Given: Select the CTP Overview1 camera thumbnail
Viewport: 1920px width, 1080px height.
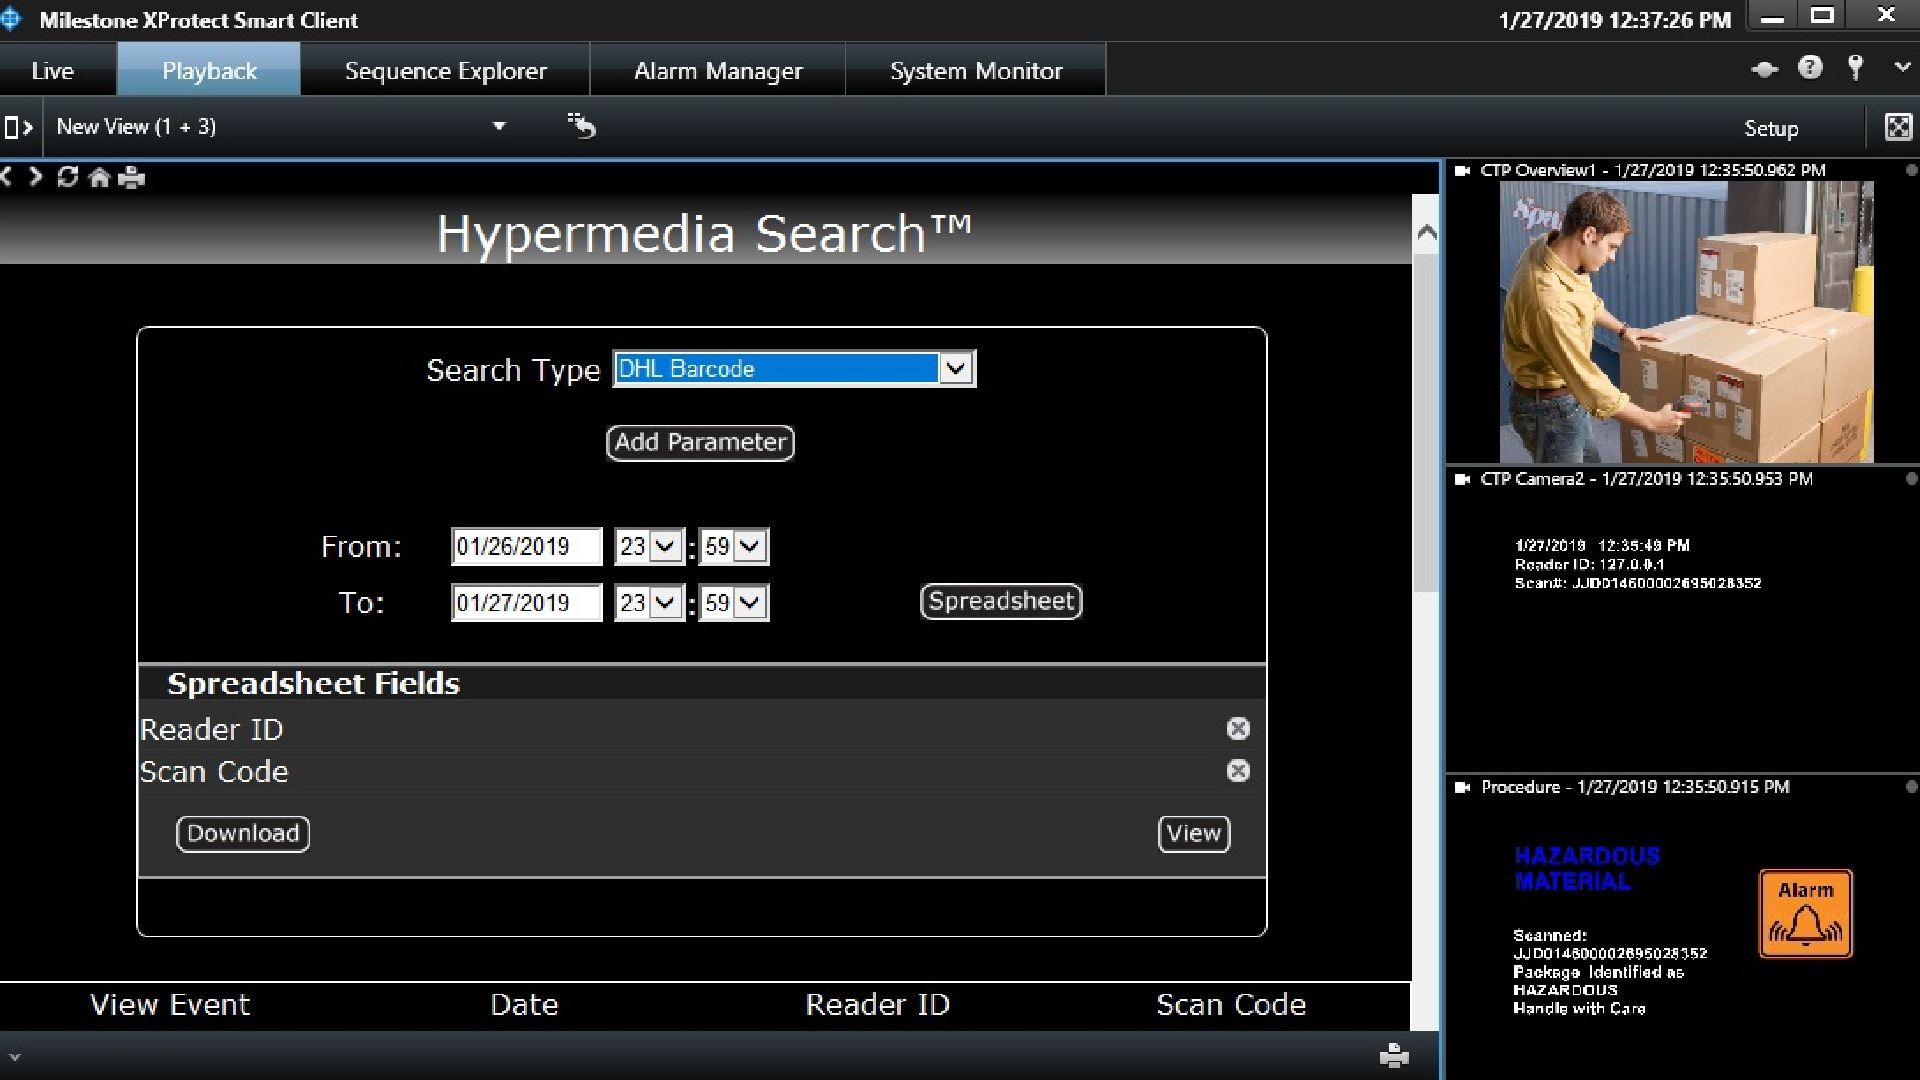Looking at the screenshot, I should point(1686,322).
